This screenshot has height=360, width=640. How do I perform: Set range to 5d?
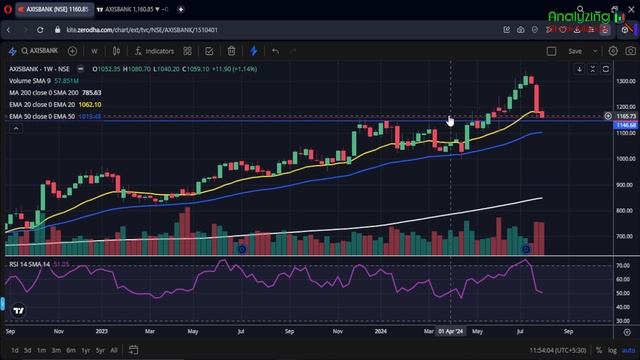click(x=27, y=350)
